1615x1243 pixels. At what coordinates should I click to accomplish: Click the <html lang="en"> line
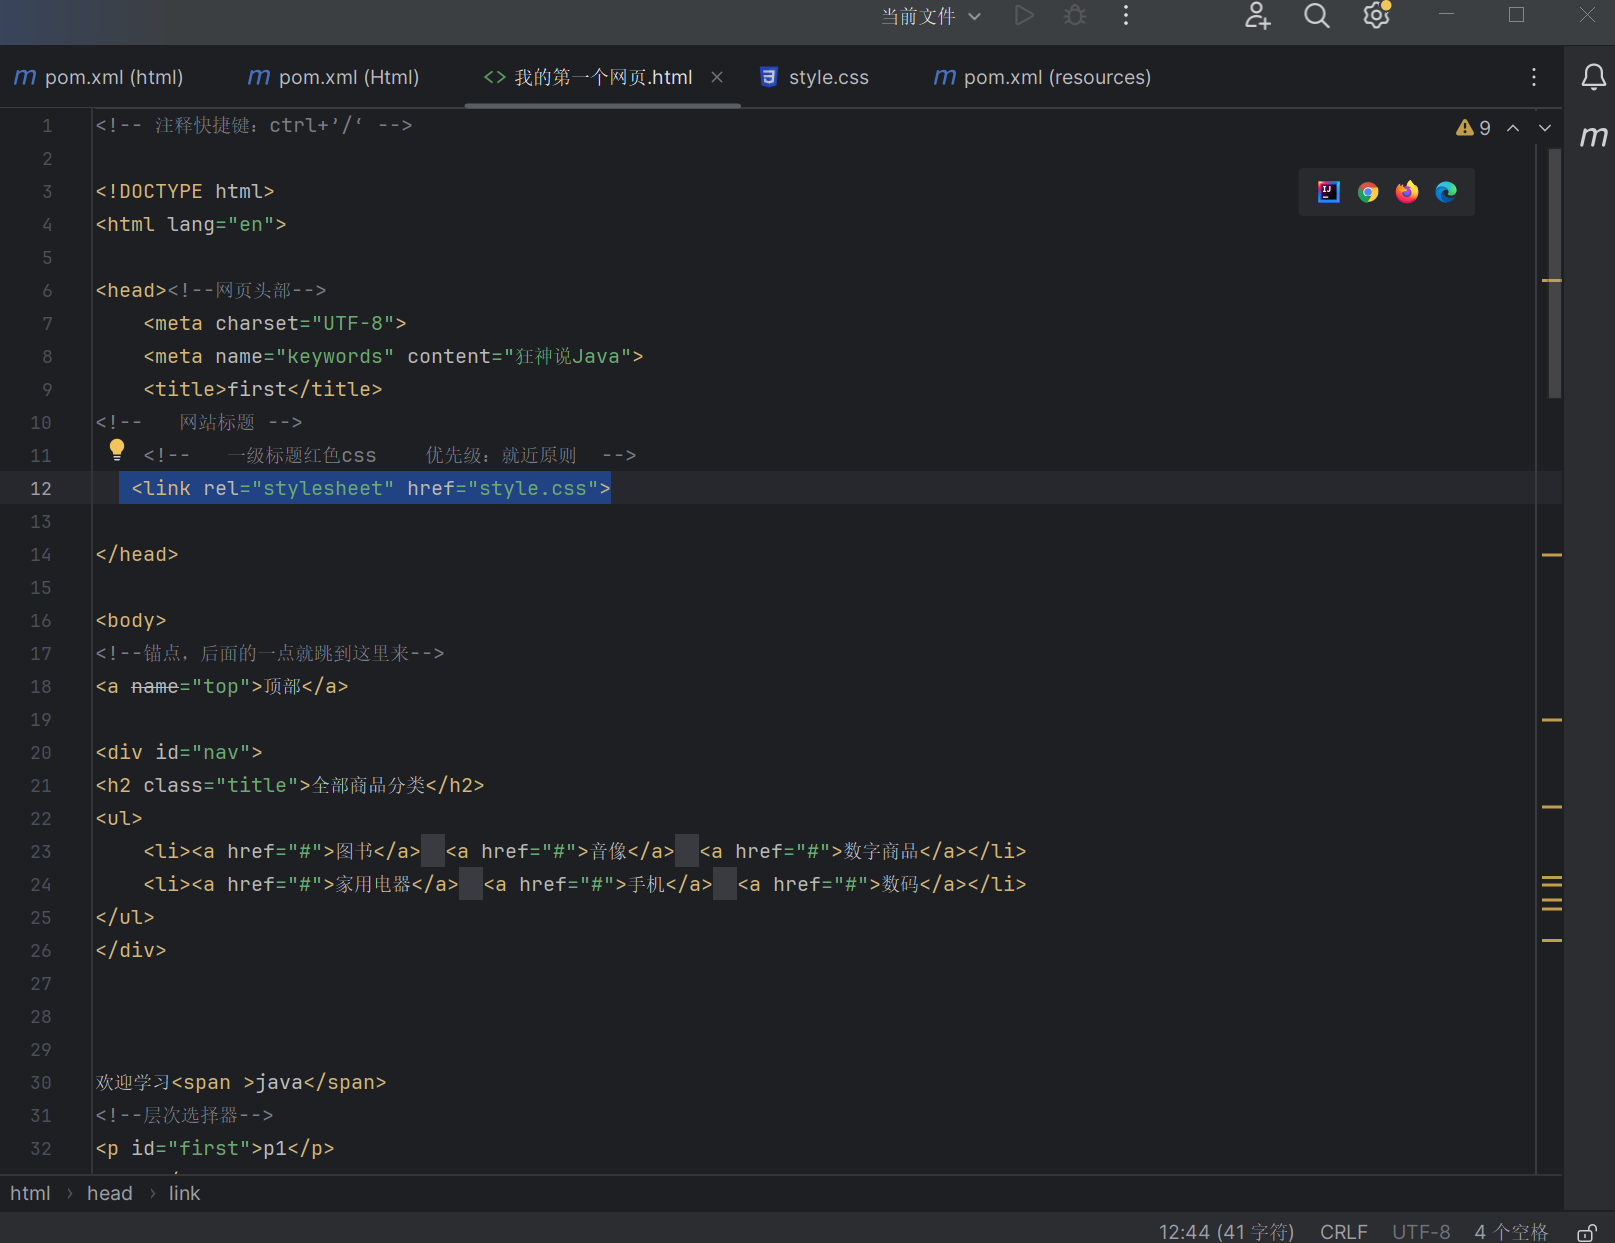click(191, 224)
